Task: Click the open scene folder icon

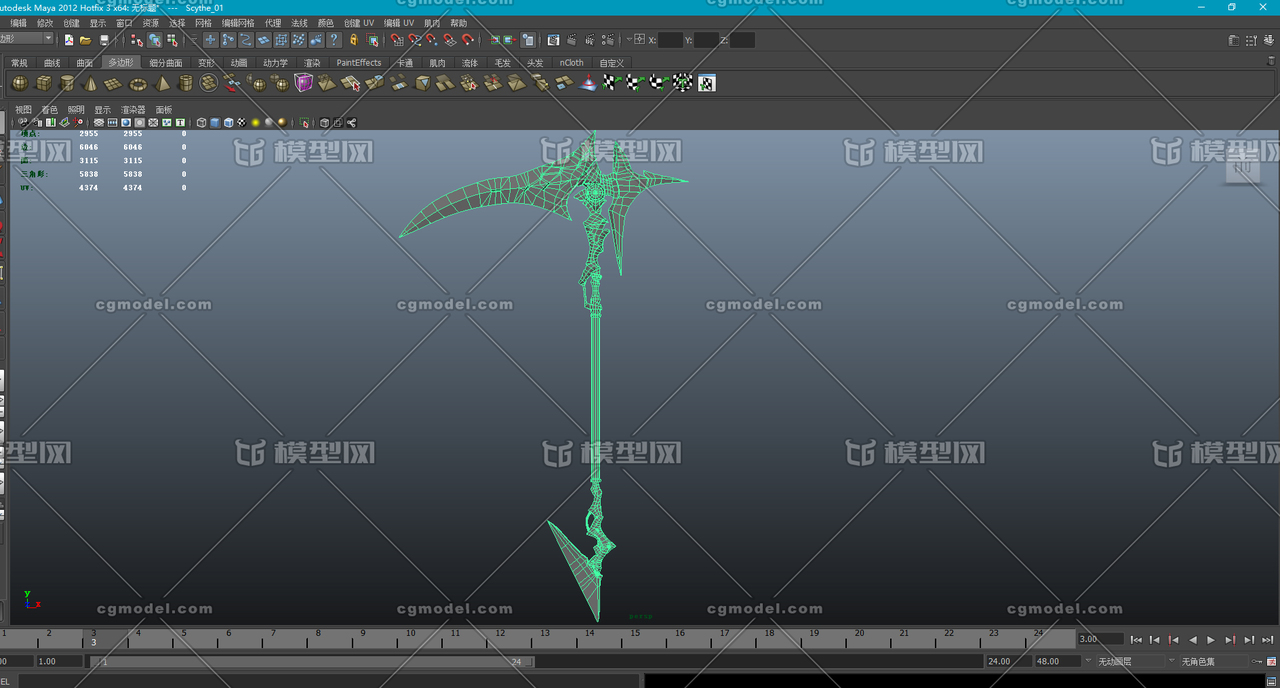Action: (x=86, y=40)
